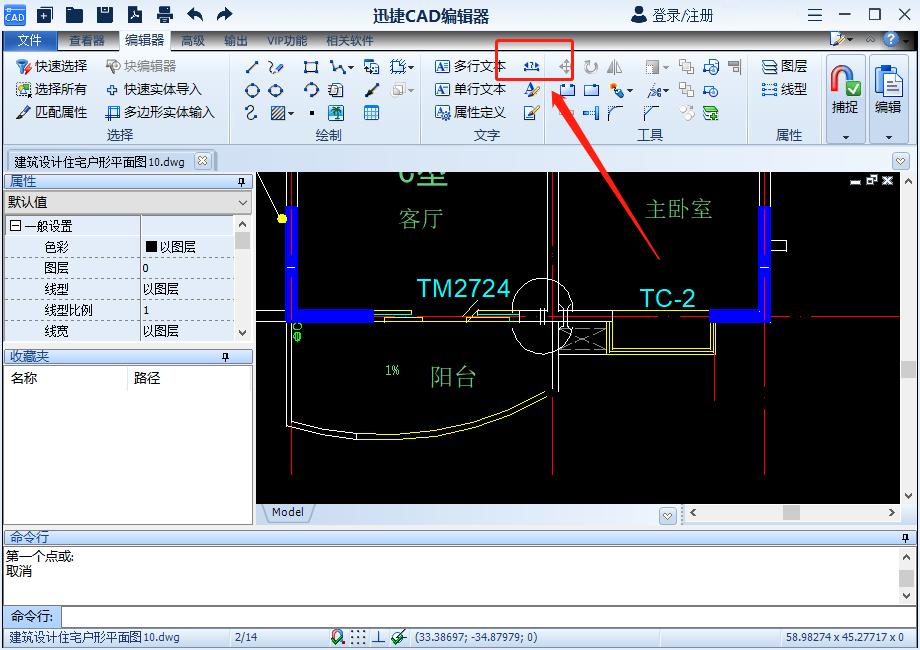920x650 pixels.
Task: Click the 捕捉 snap button on the right
Action: click(x=843, y=90)
